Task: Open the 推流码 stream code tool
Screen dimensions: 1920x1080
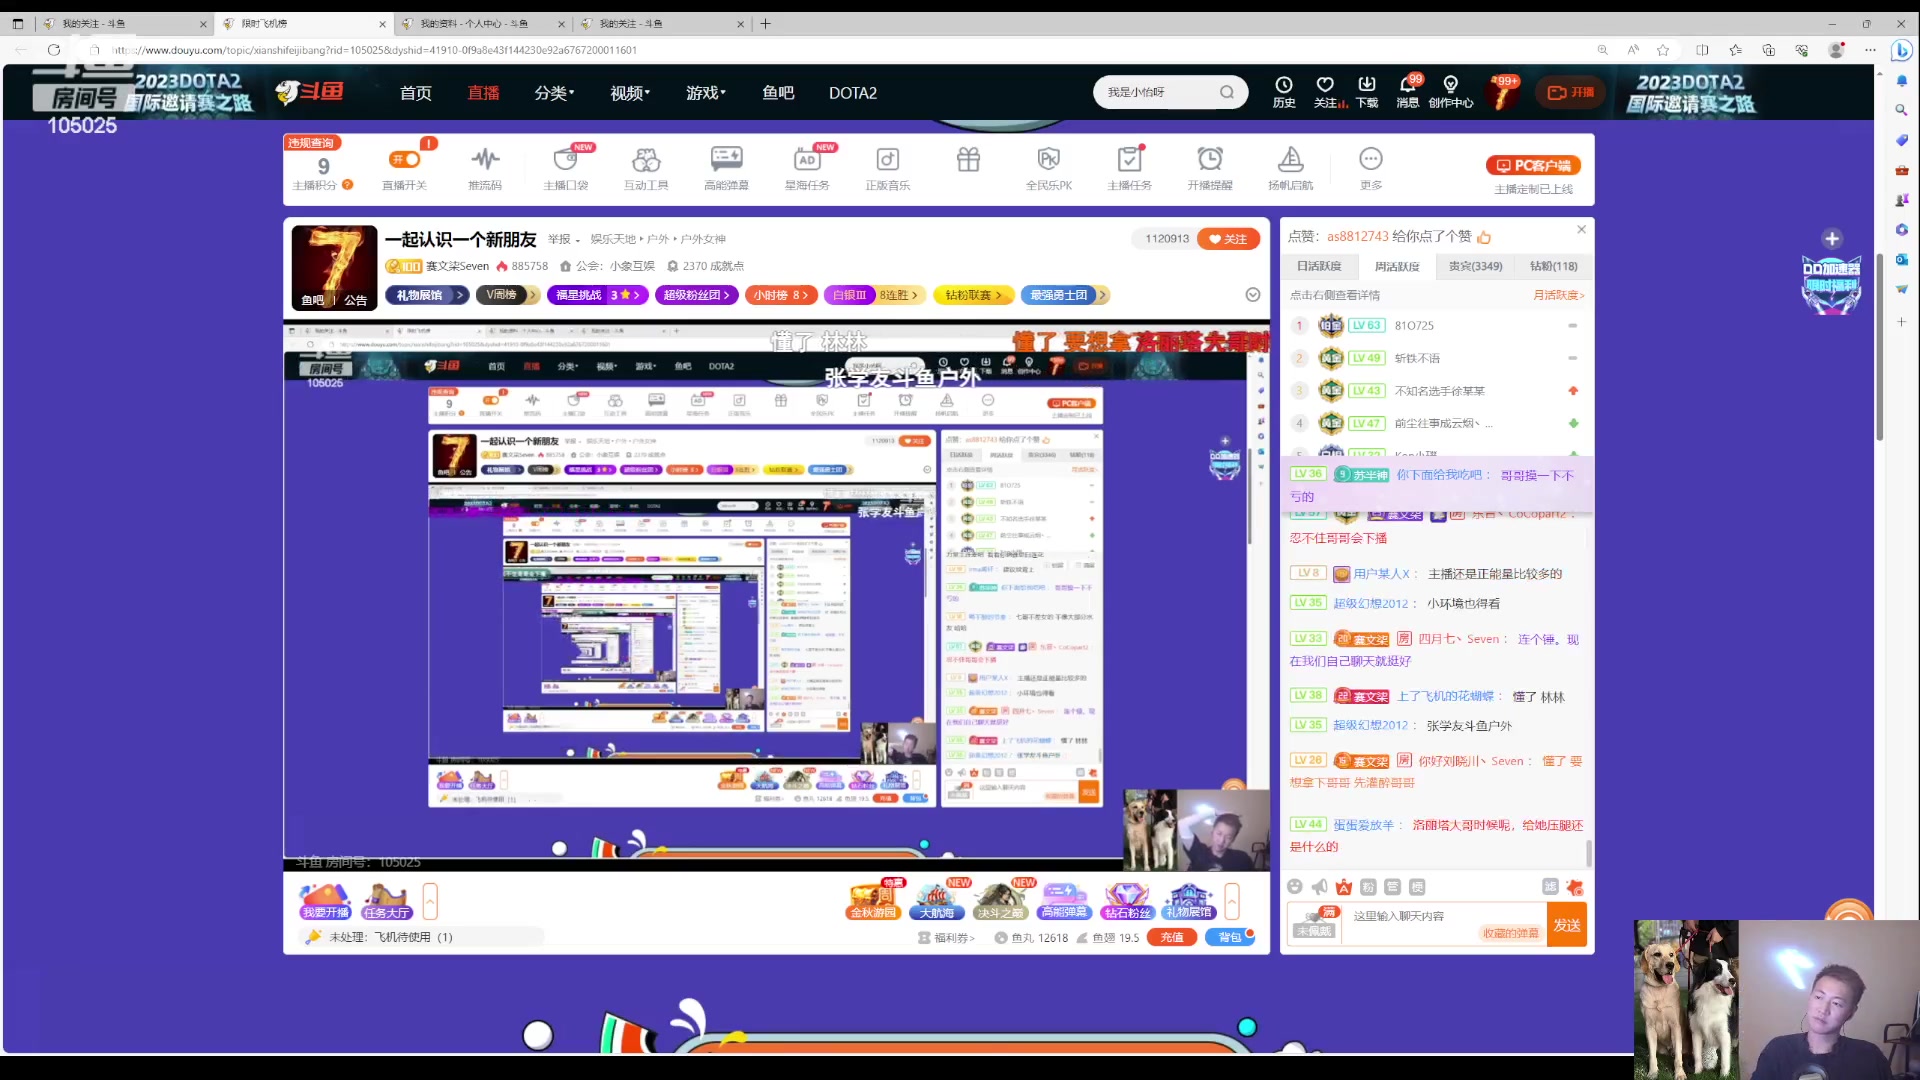Action: pyautogui.click(x=485, y=168)
